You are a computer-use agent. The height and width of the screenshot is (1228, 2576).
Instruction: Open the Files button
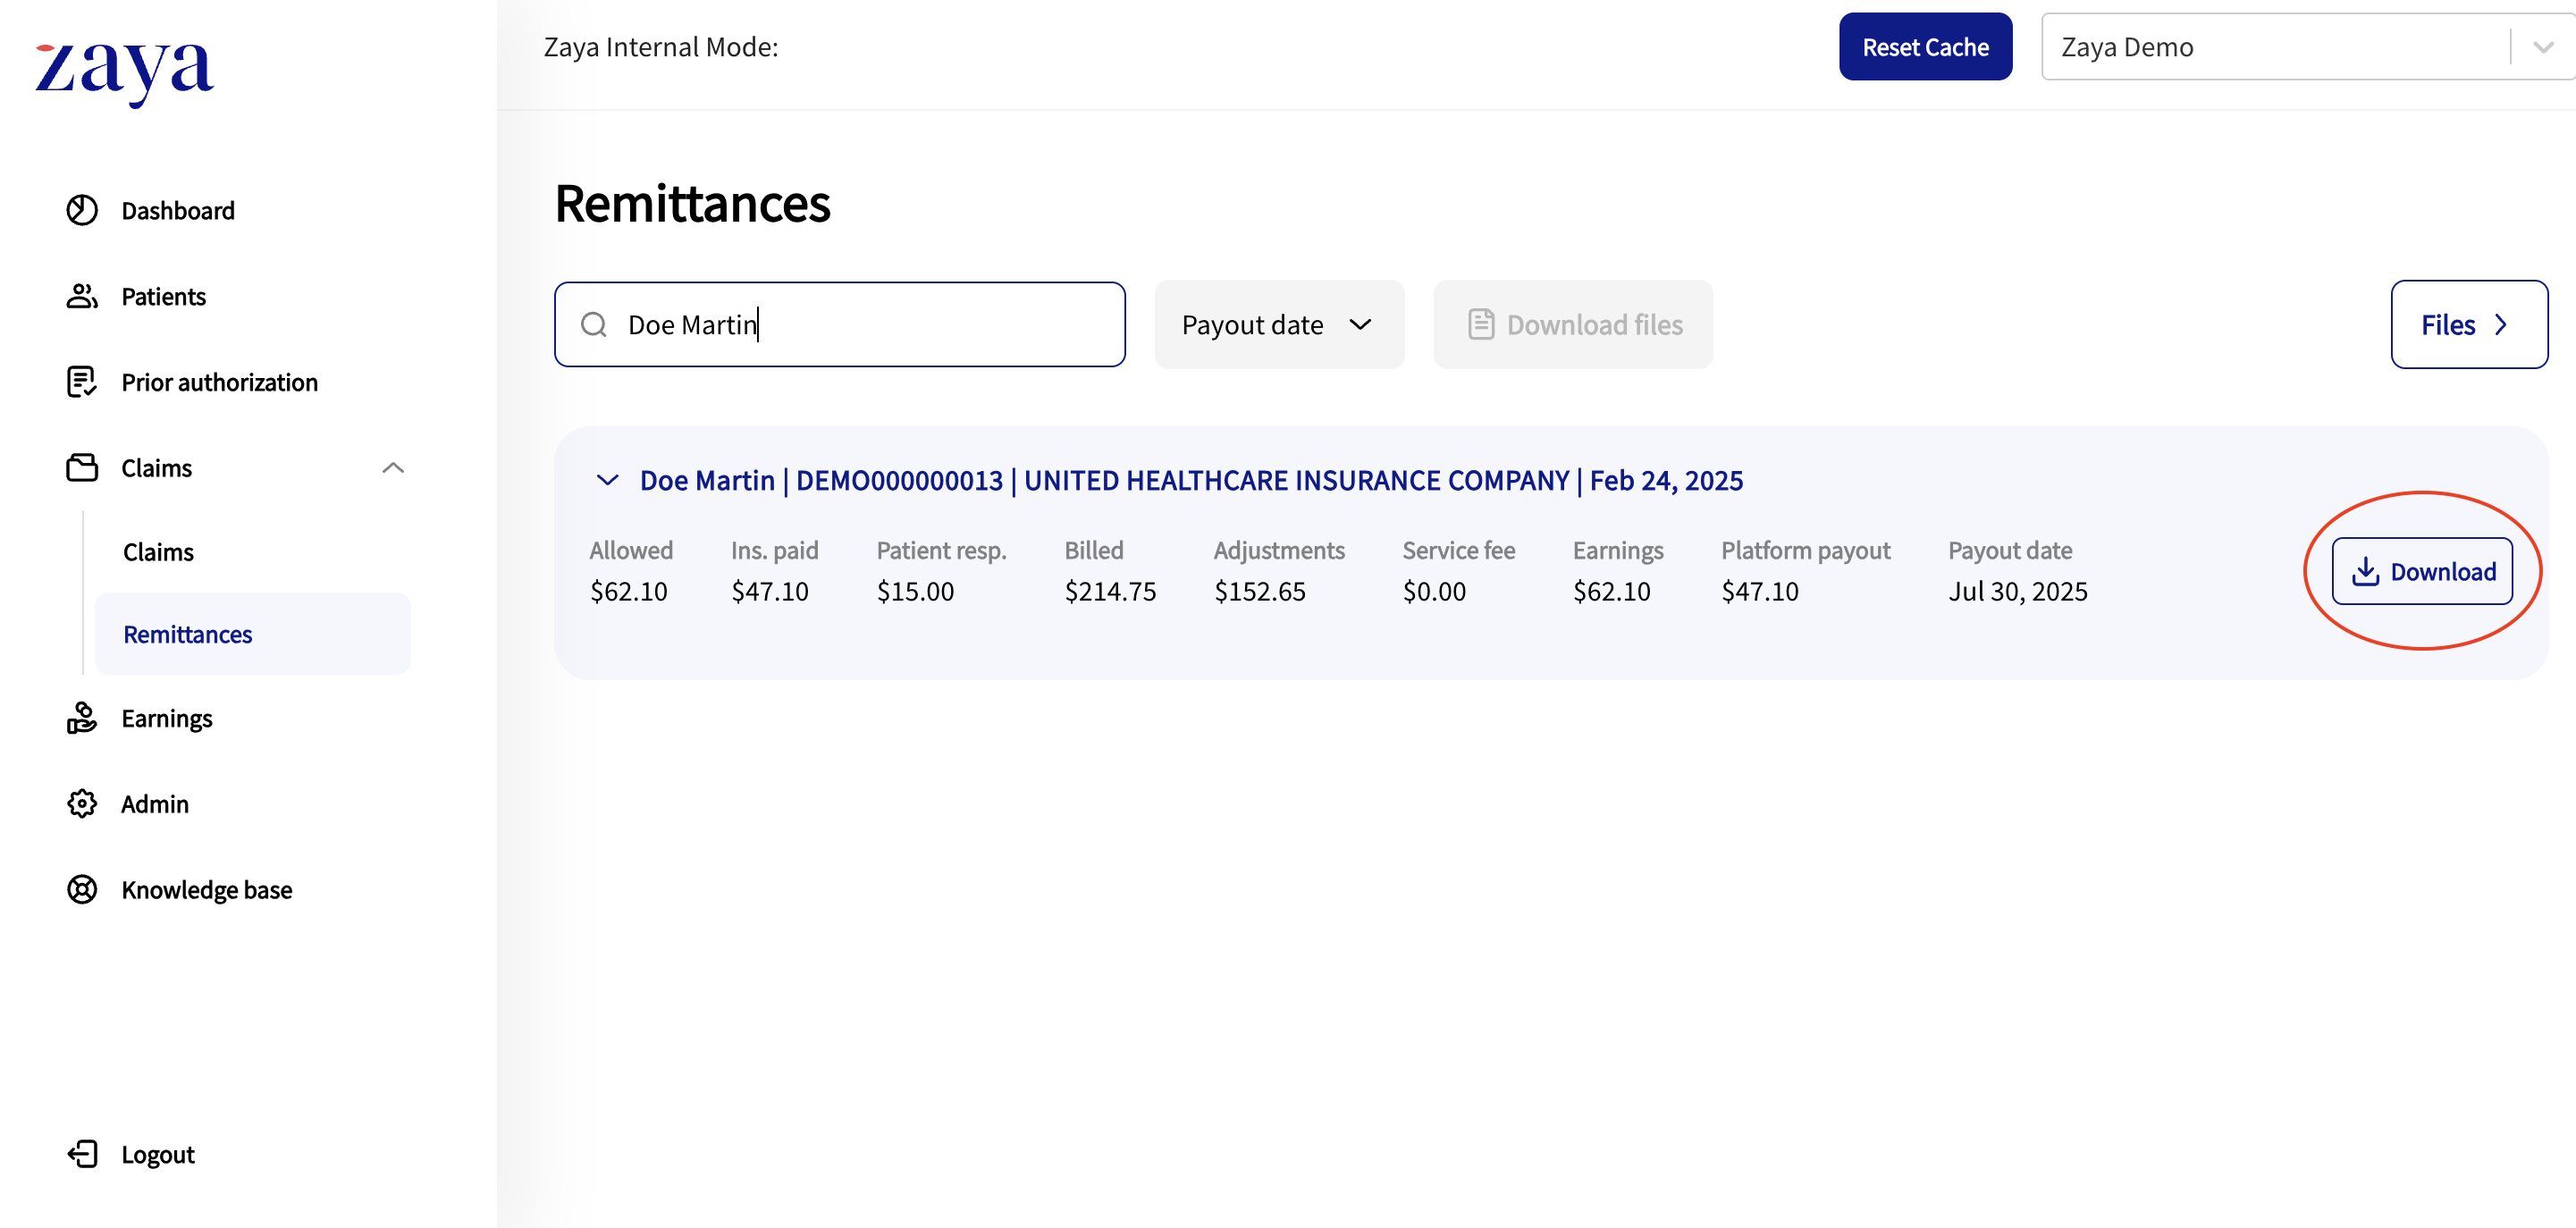click(x=2468, y=325)
